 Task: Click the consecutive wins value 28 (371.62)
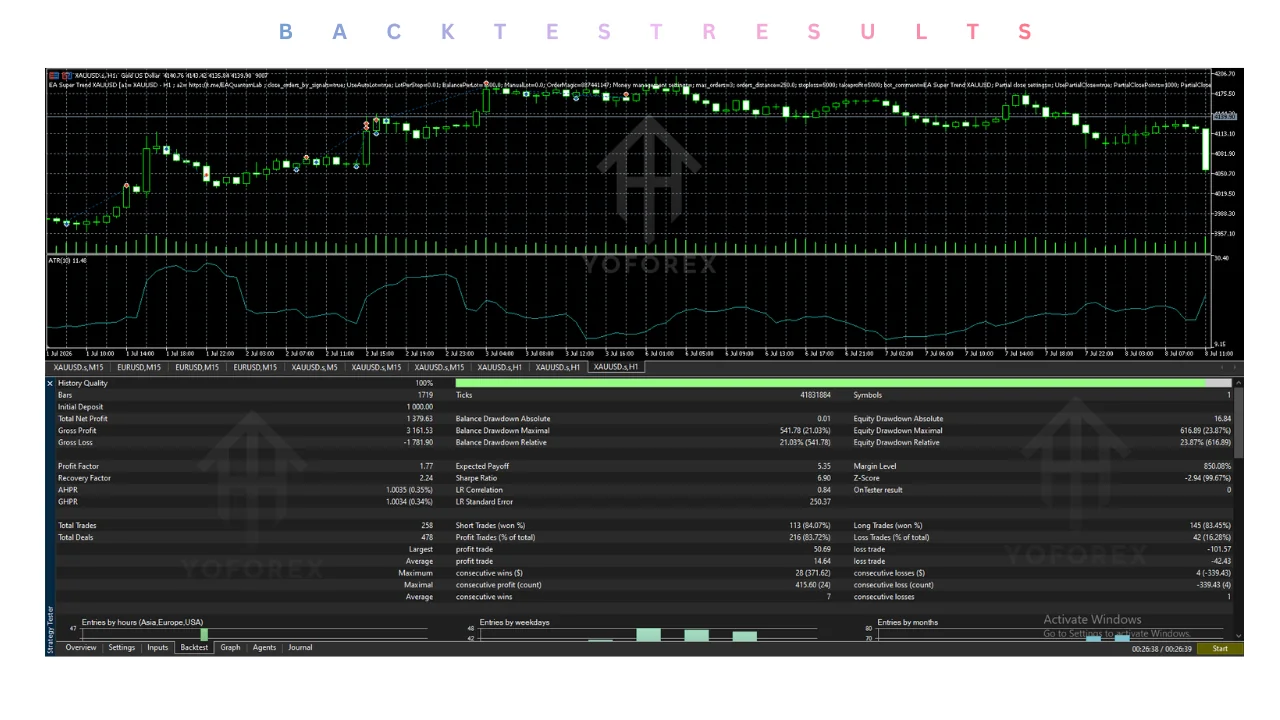coord(811,573)
